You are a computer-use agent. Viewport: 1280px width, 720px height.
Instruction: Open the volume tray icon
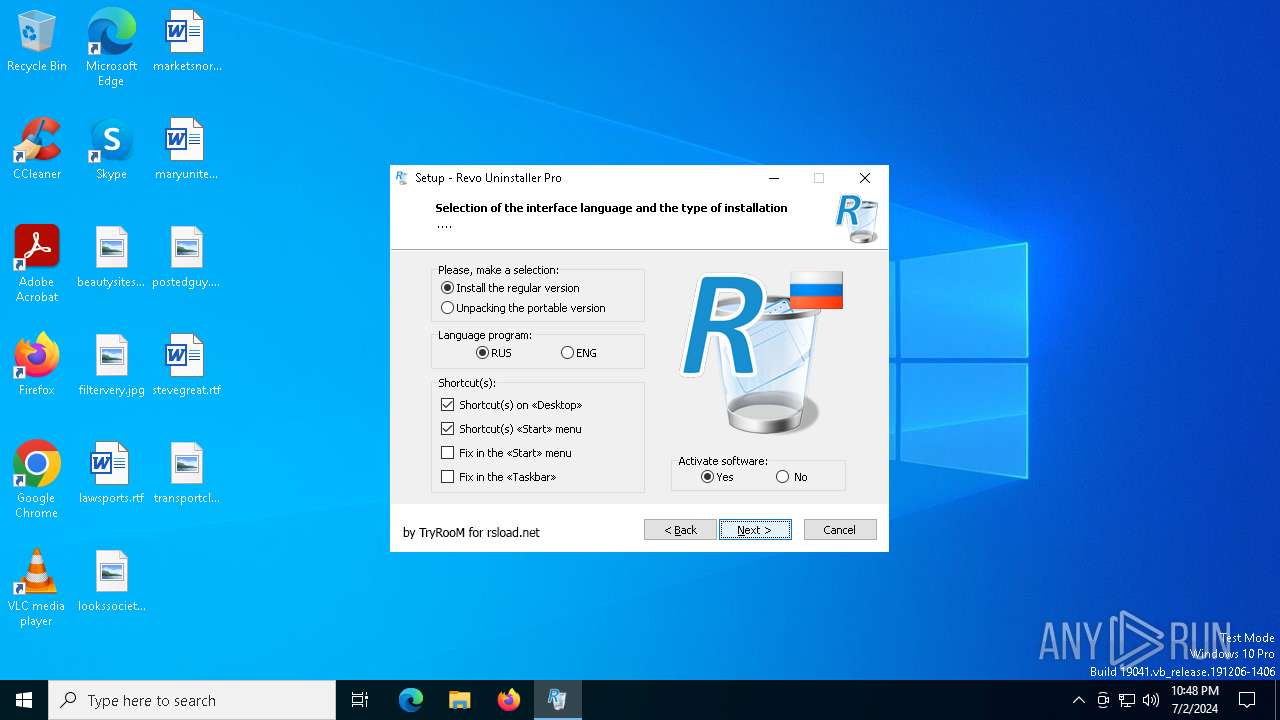1151,700
